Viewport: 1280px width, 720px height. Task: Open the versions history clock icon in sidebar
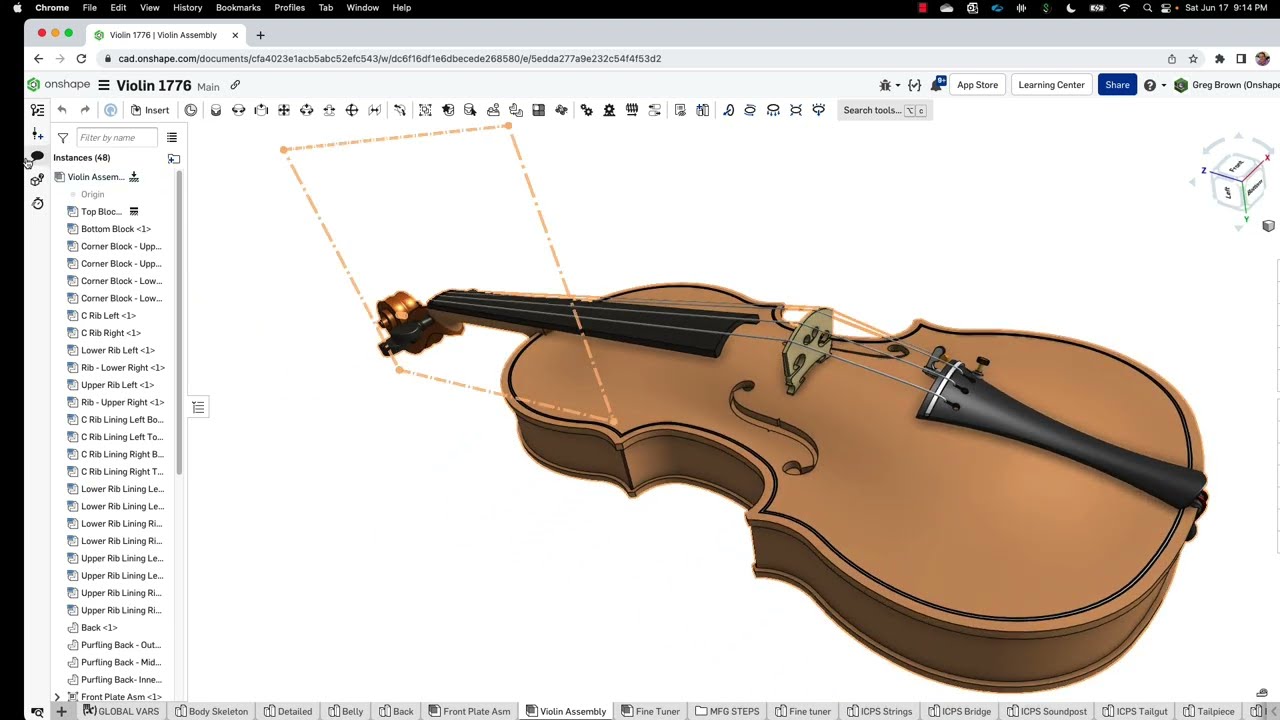[37, 203]
